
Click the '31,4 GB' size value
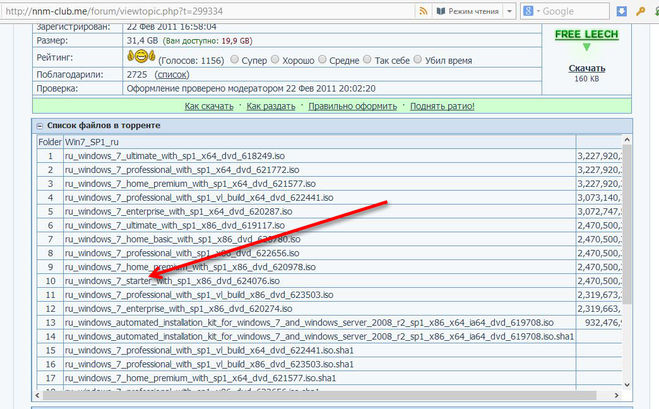[142, 41]
